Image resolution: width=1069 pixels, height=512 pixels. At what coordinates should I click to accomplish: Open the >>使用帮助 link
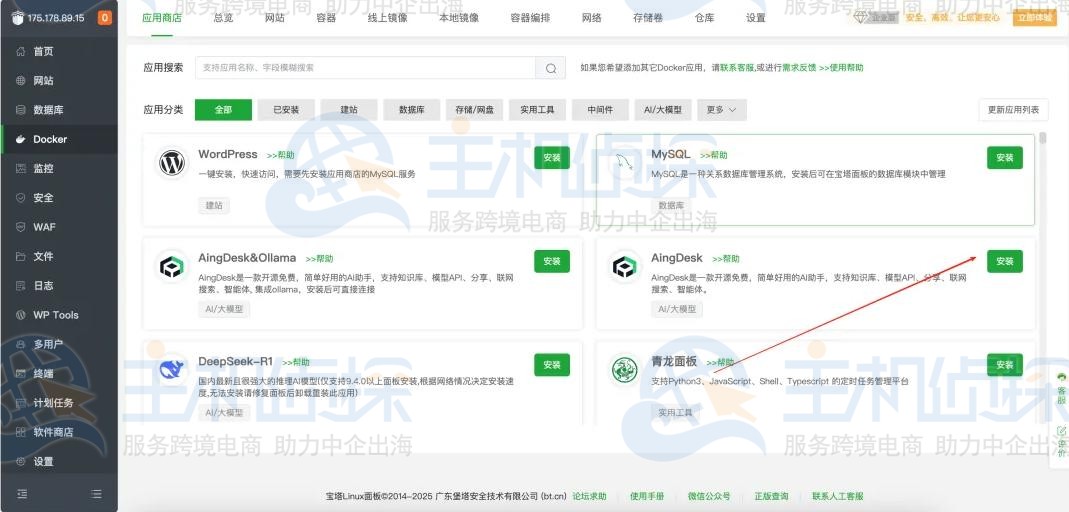[841, 67]
